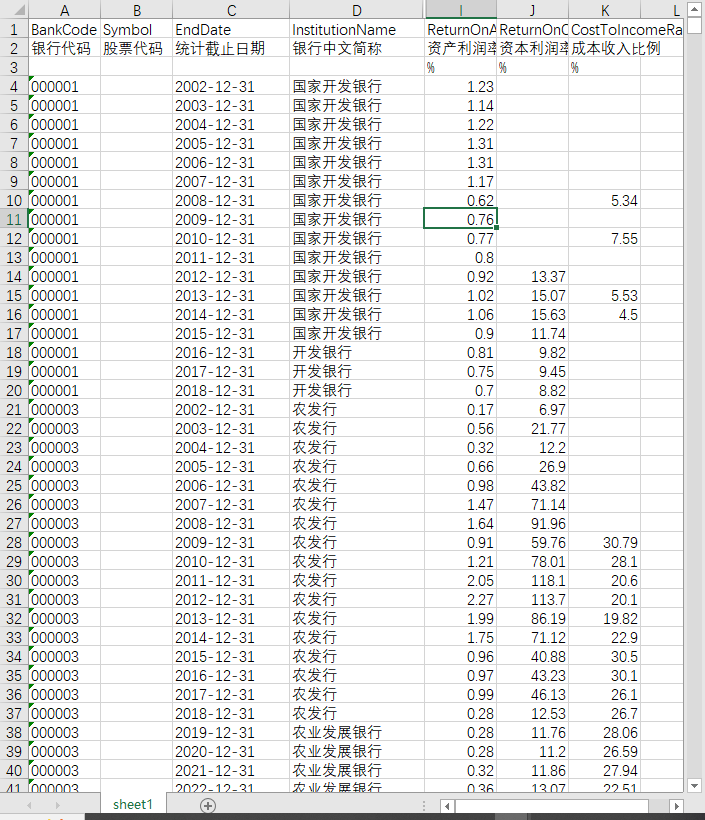Select row 38 header
The height and width of the screenshot is (820, 705).
pyautogui.click(x=14, y=732)
